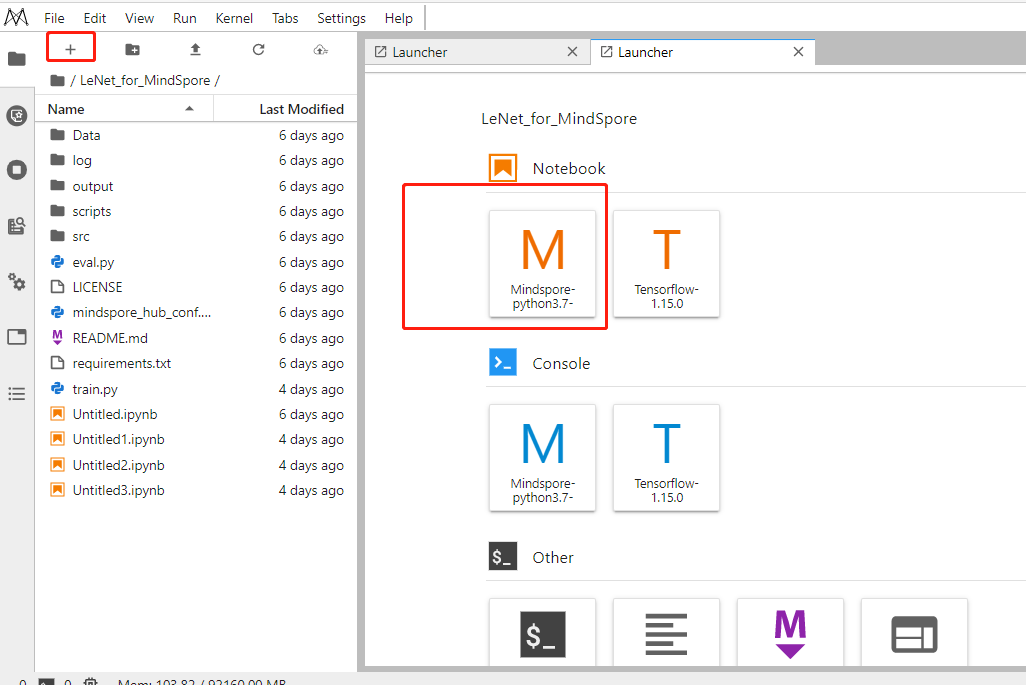
Task: Open the File menu
Action: pyautogui.click(x=54, y=18)
